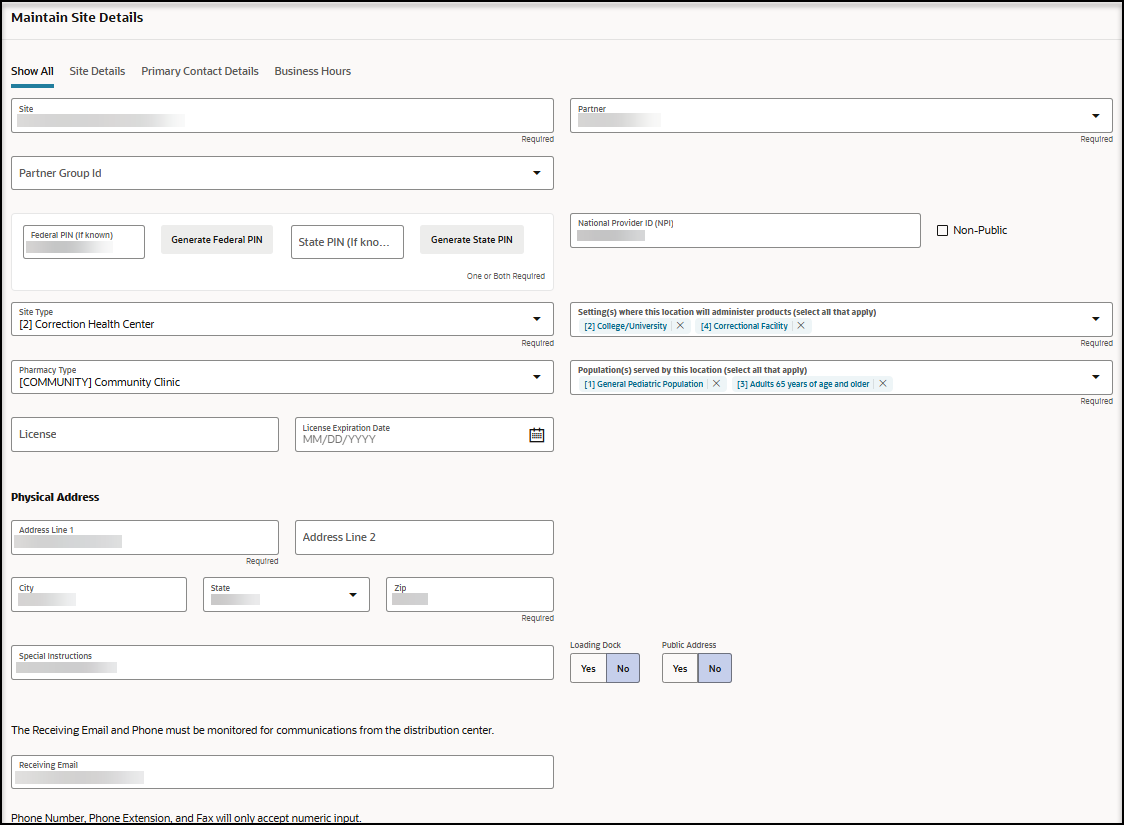
Task: Expand the Populations served dropdown arrow
Action: click(1095, 377)
